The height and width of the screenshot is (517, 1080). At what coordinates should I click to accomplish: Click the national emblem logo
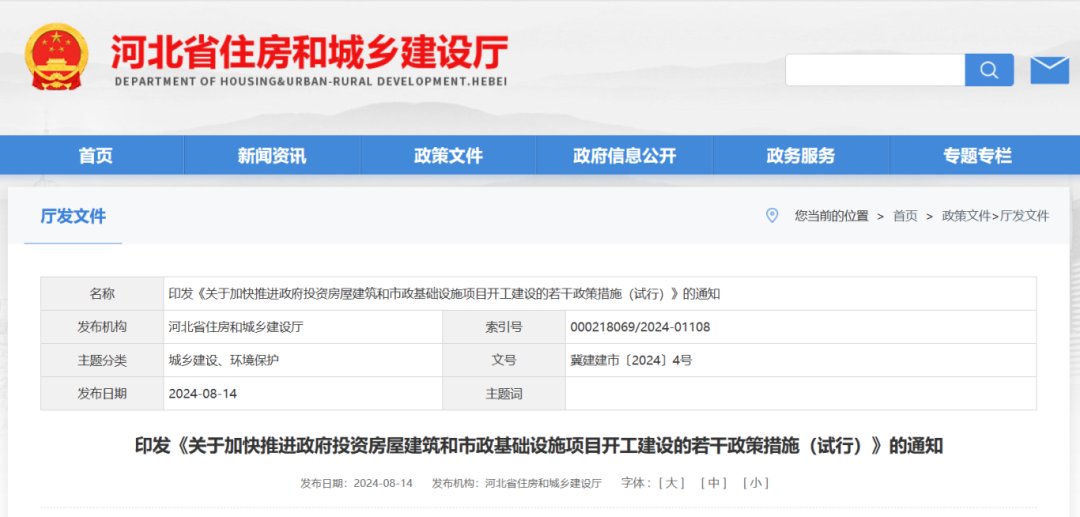click(x=57, y=57)
